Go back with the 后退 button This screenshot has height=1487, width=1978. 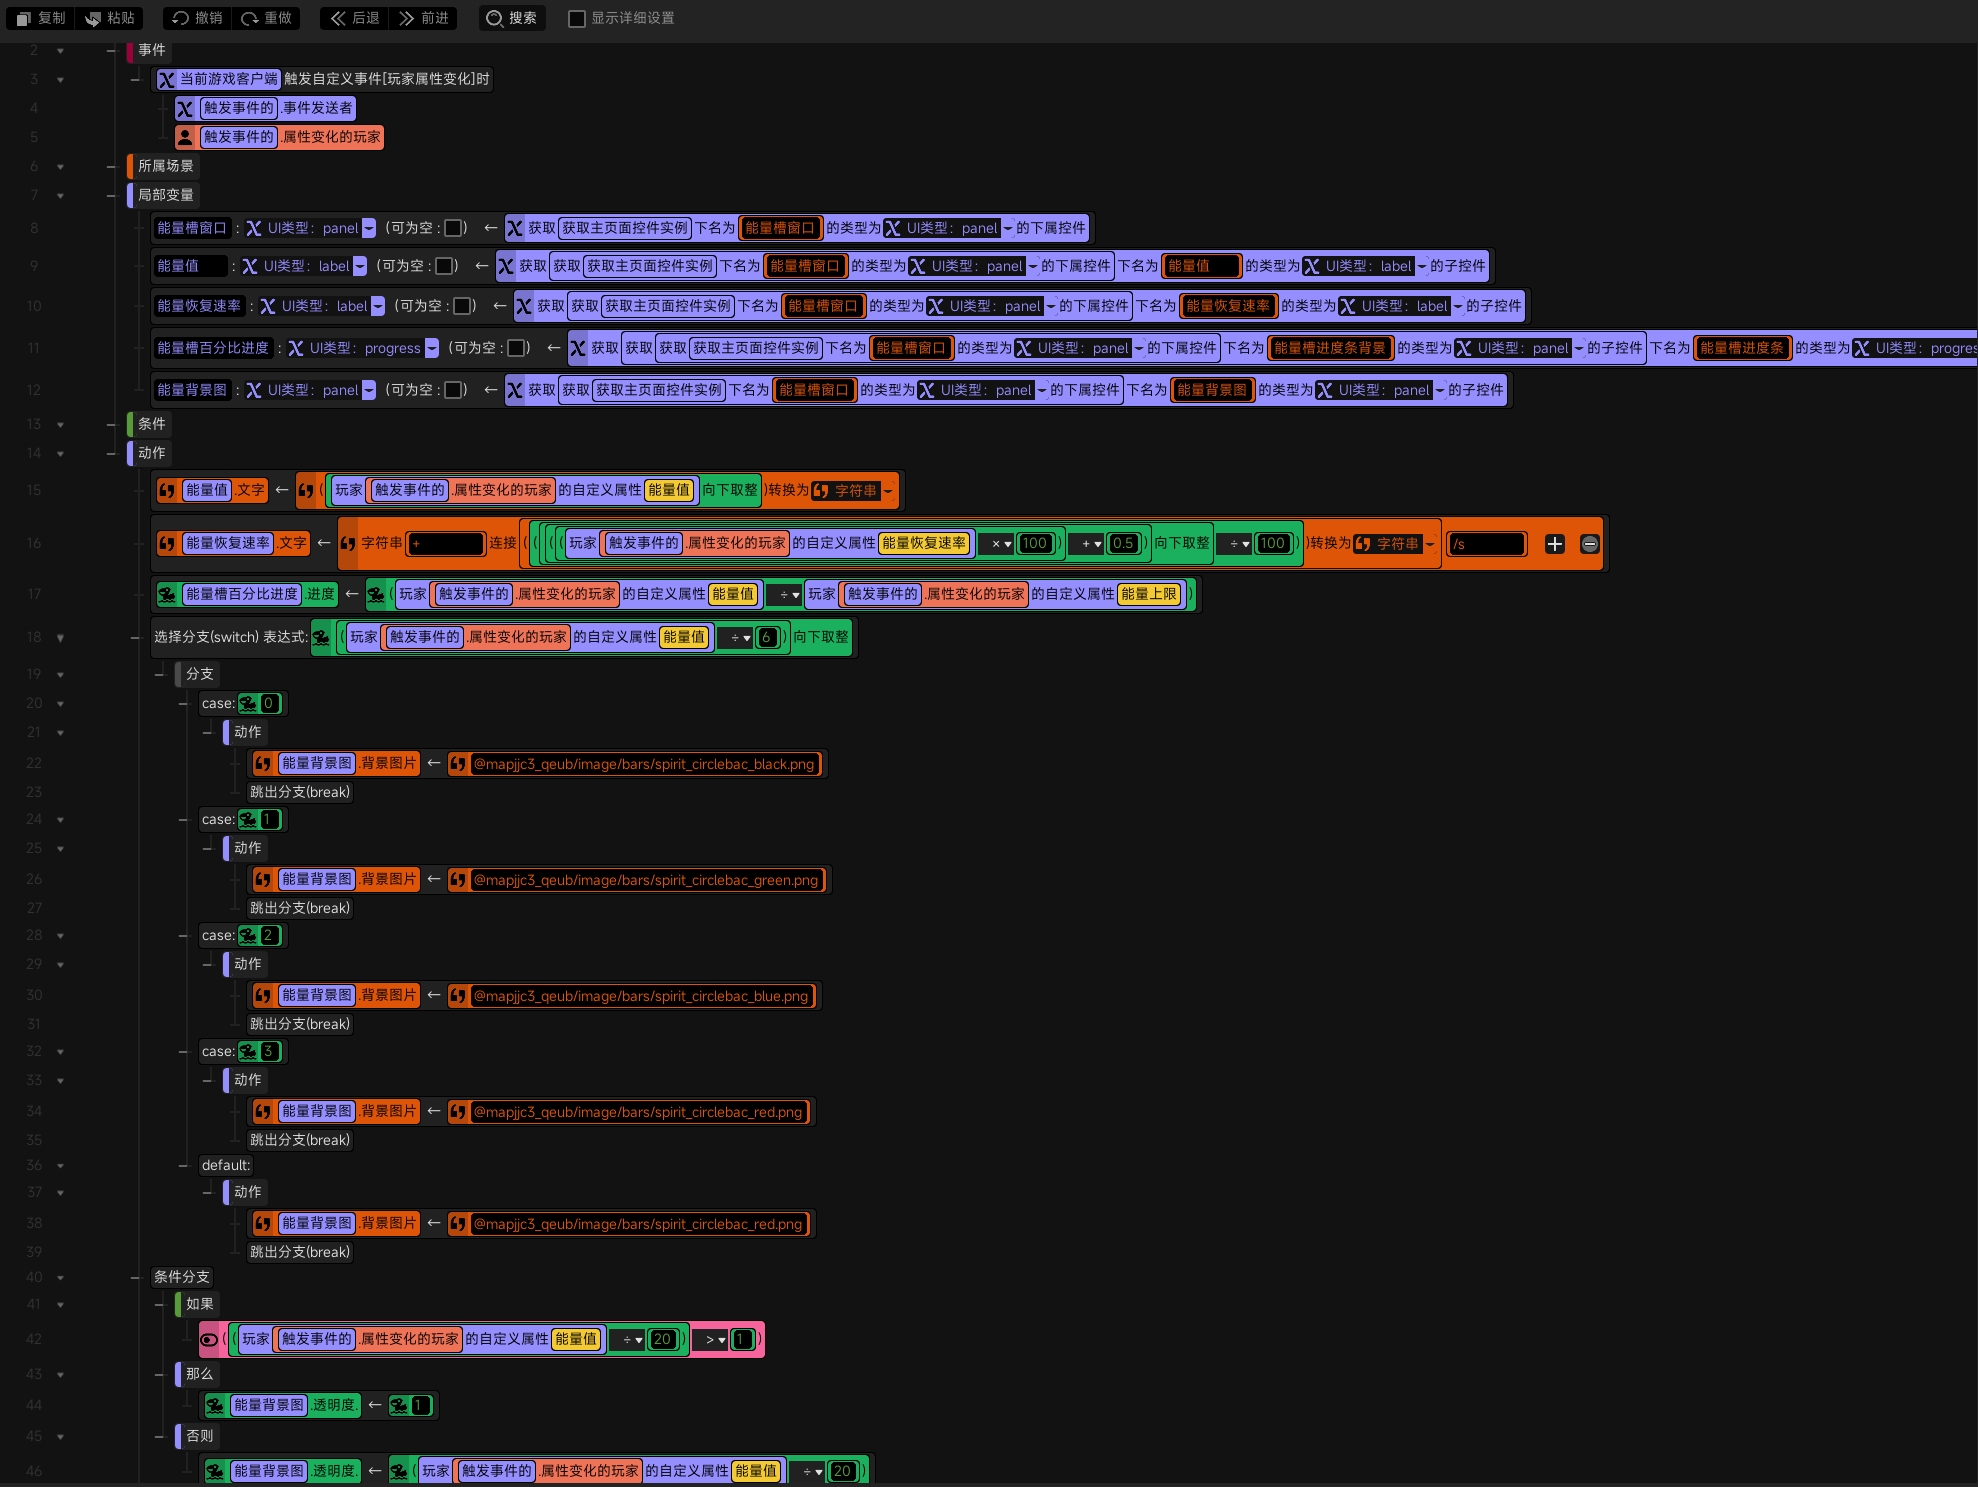point(355,18)
